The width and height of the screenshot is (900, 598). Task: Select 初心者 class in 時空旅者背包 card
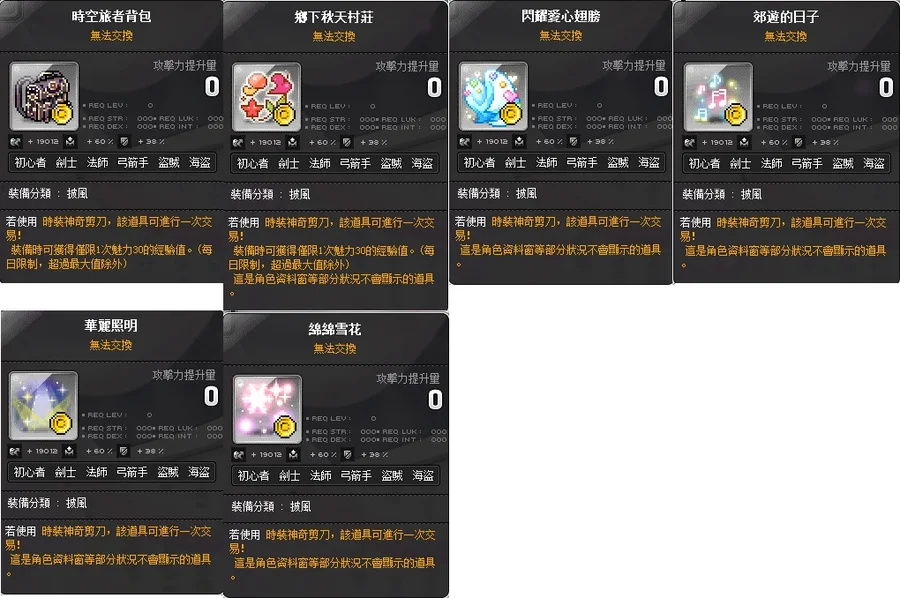pyautogui.click(x=30, y=163)
